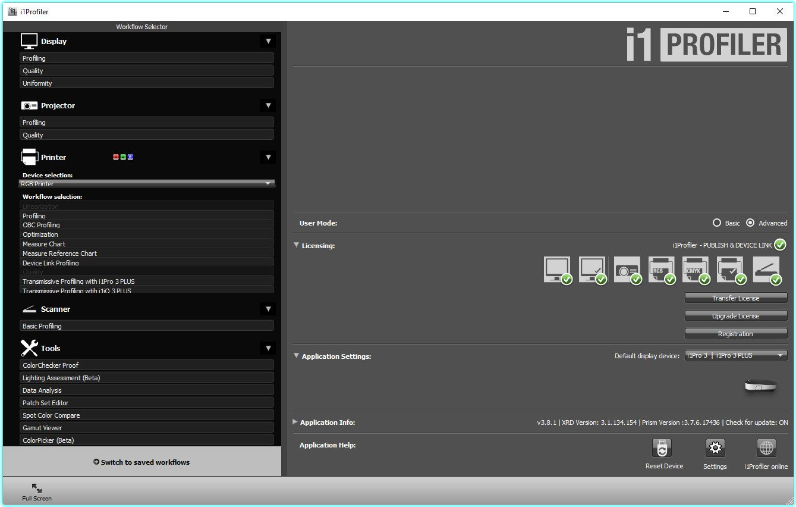796x507 pixels.
Task: Open Lighting Assessment (Beta) tool
Action: 147,378
